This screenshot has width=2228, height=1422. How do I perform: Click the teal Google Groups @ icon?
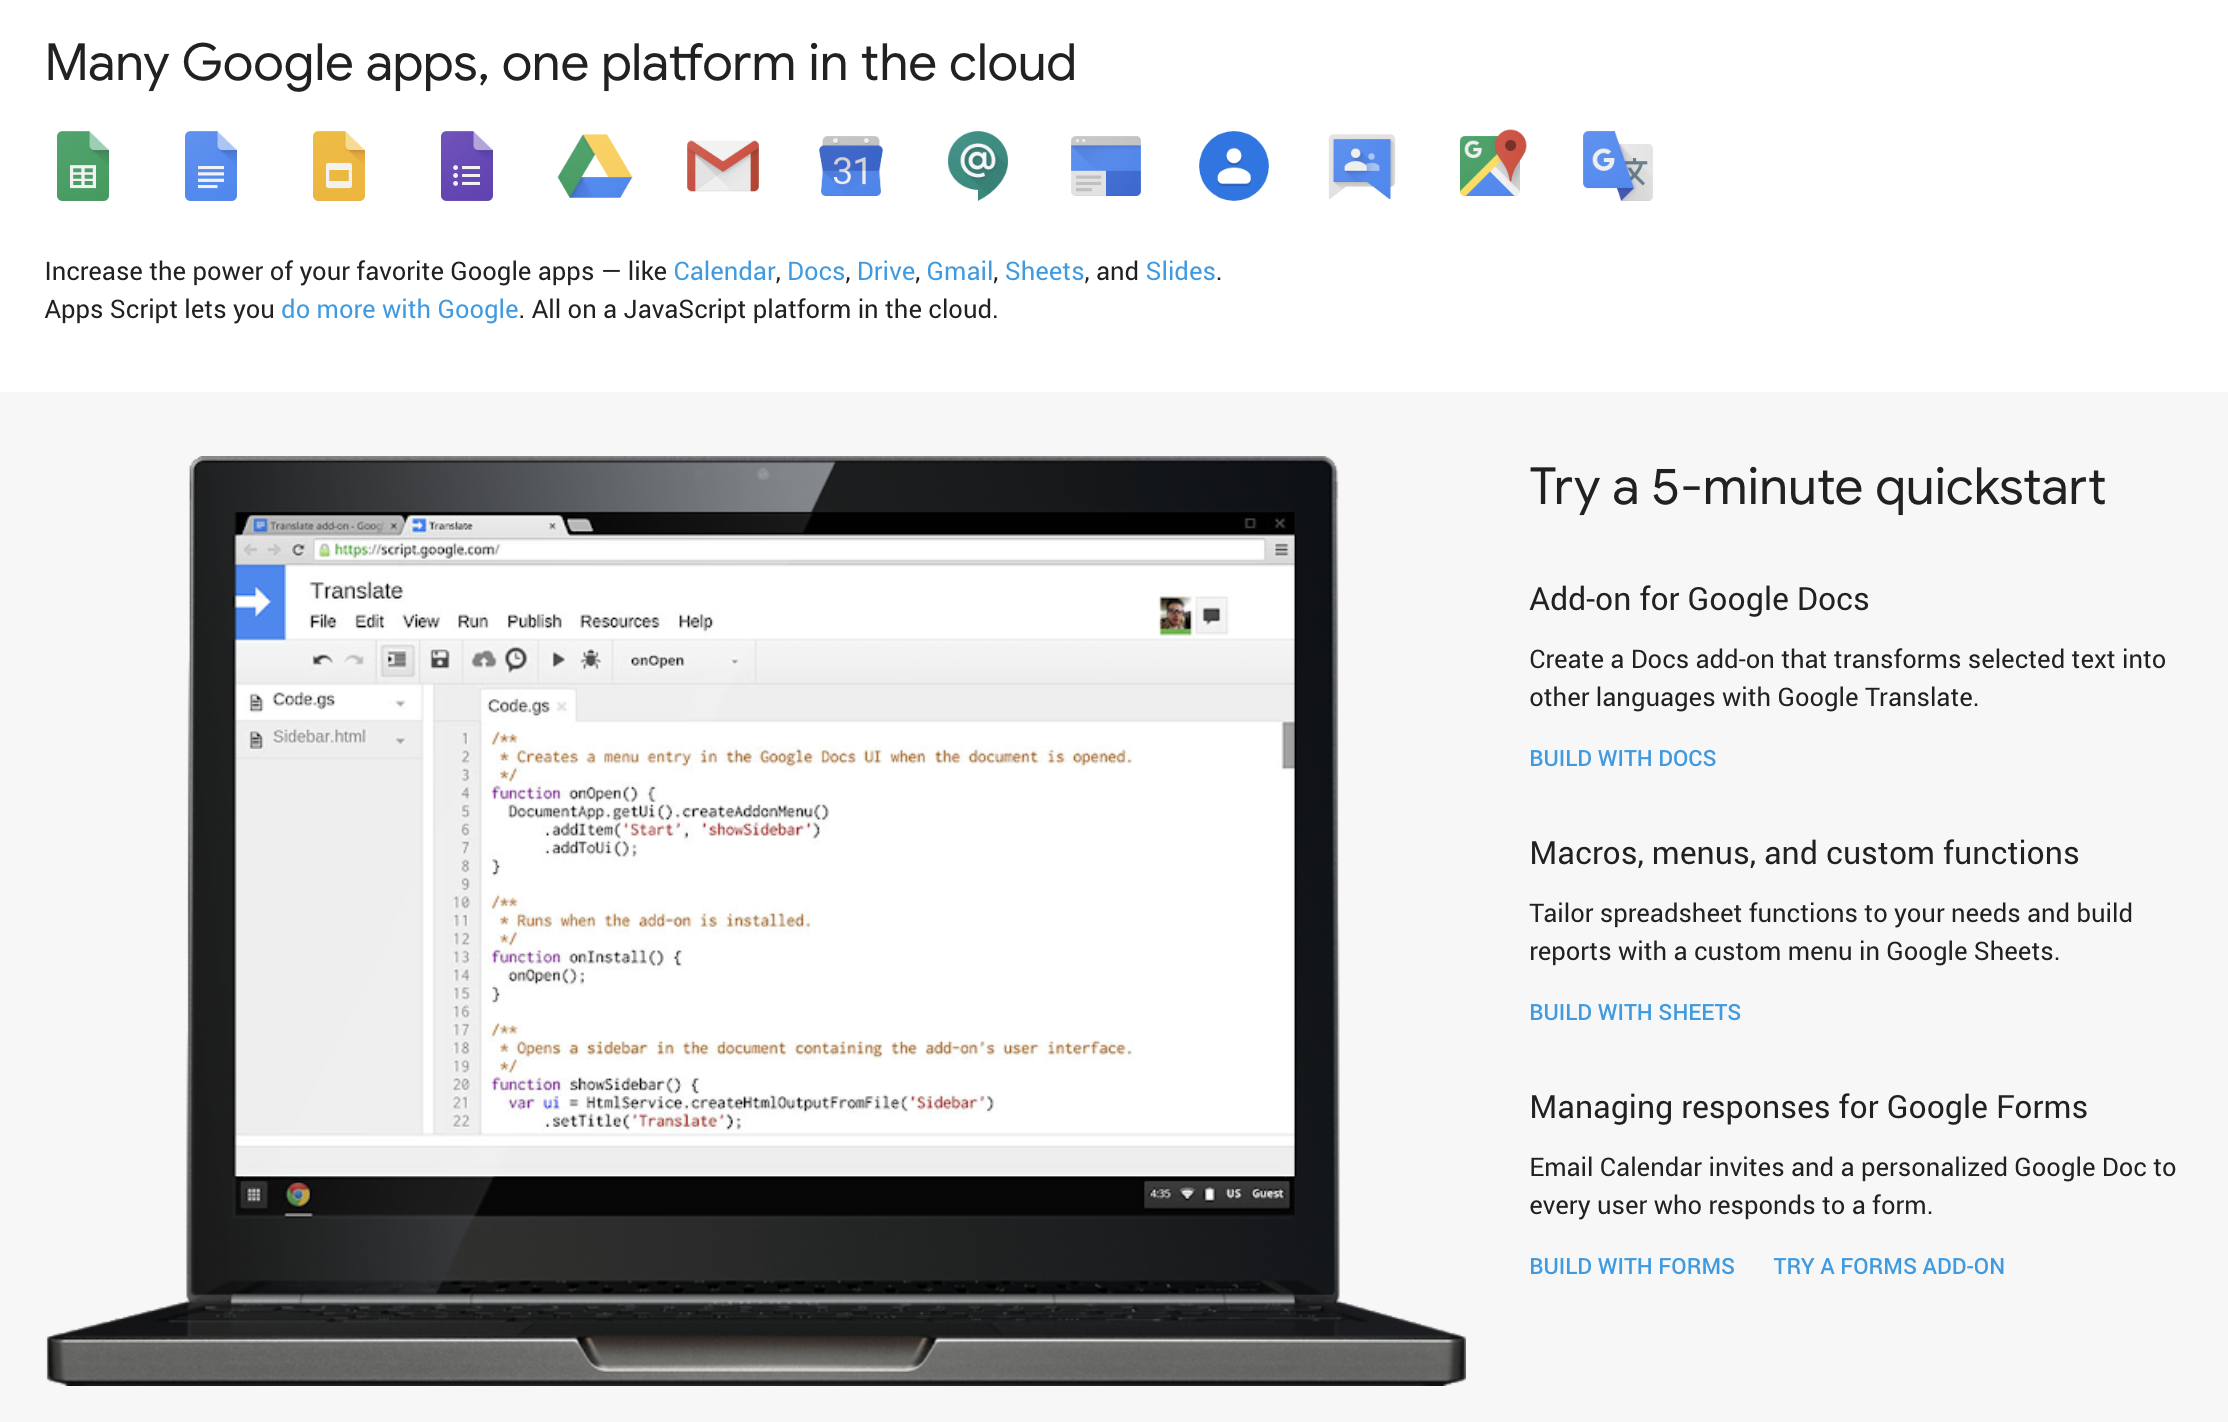click(x=977, y=164)
